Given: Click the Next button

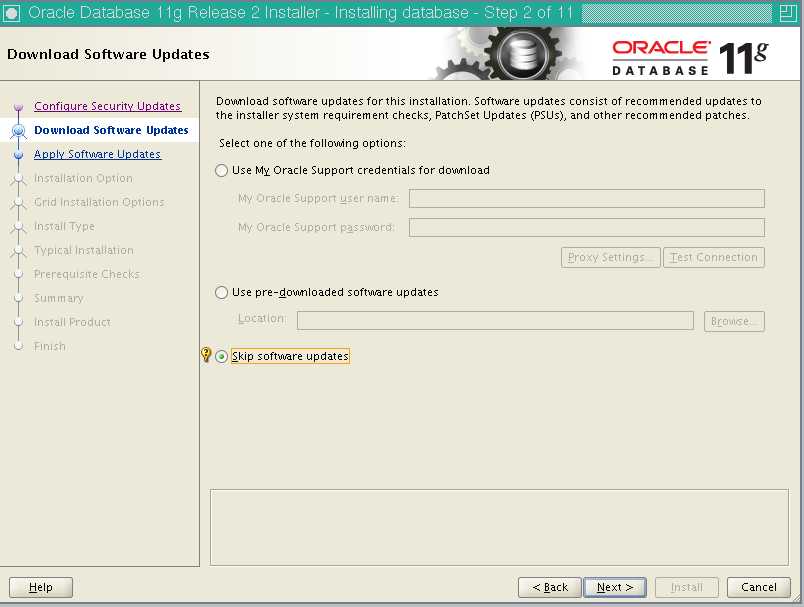Looking at the screenshot, I should (x=615, y=588).
